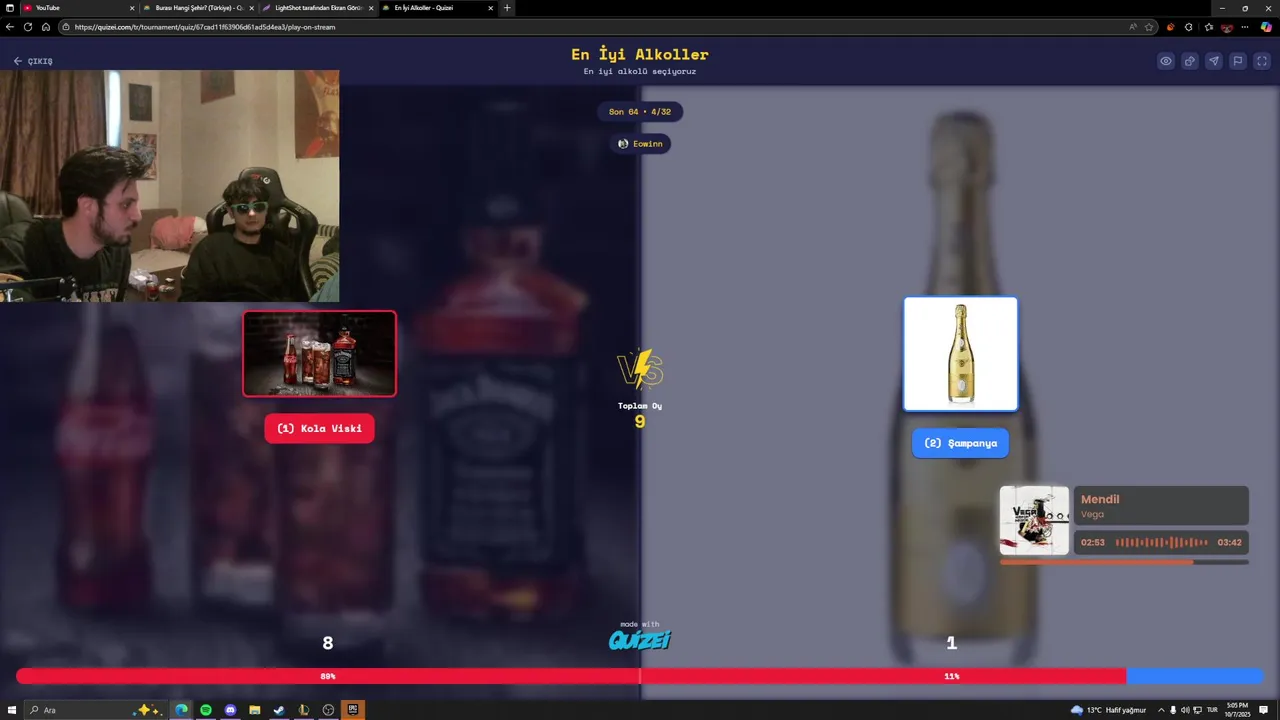Click the send/share paper plane icon
1280x720 pixels.
coord(1214,61)
